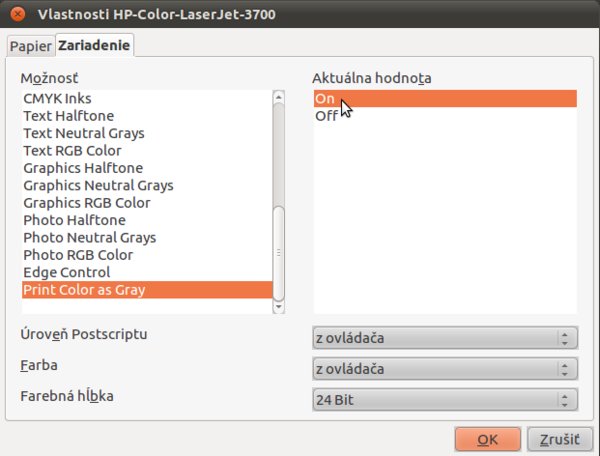Open the Farba dropdown

[445, 369]
